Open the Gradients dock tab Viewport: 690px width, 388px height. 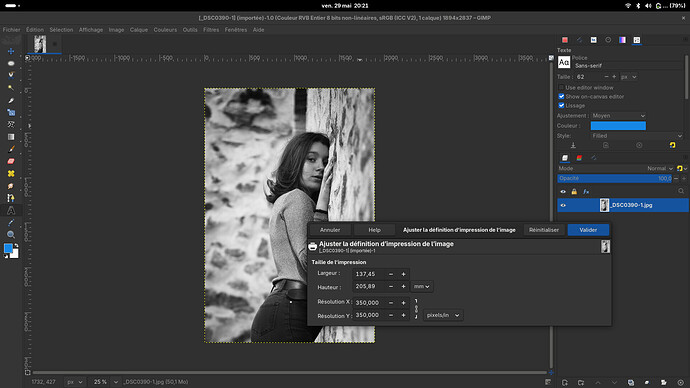click(622, 40)
